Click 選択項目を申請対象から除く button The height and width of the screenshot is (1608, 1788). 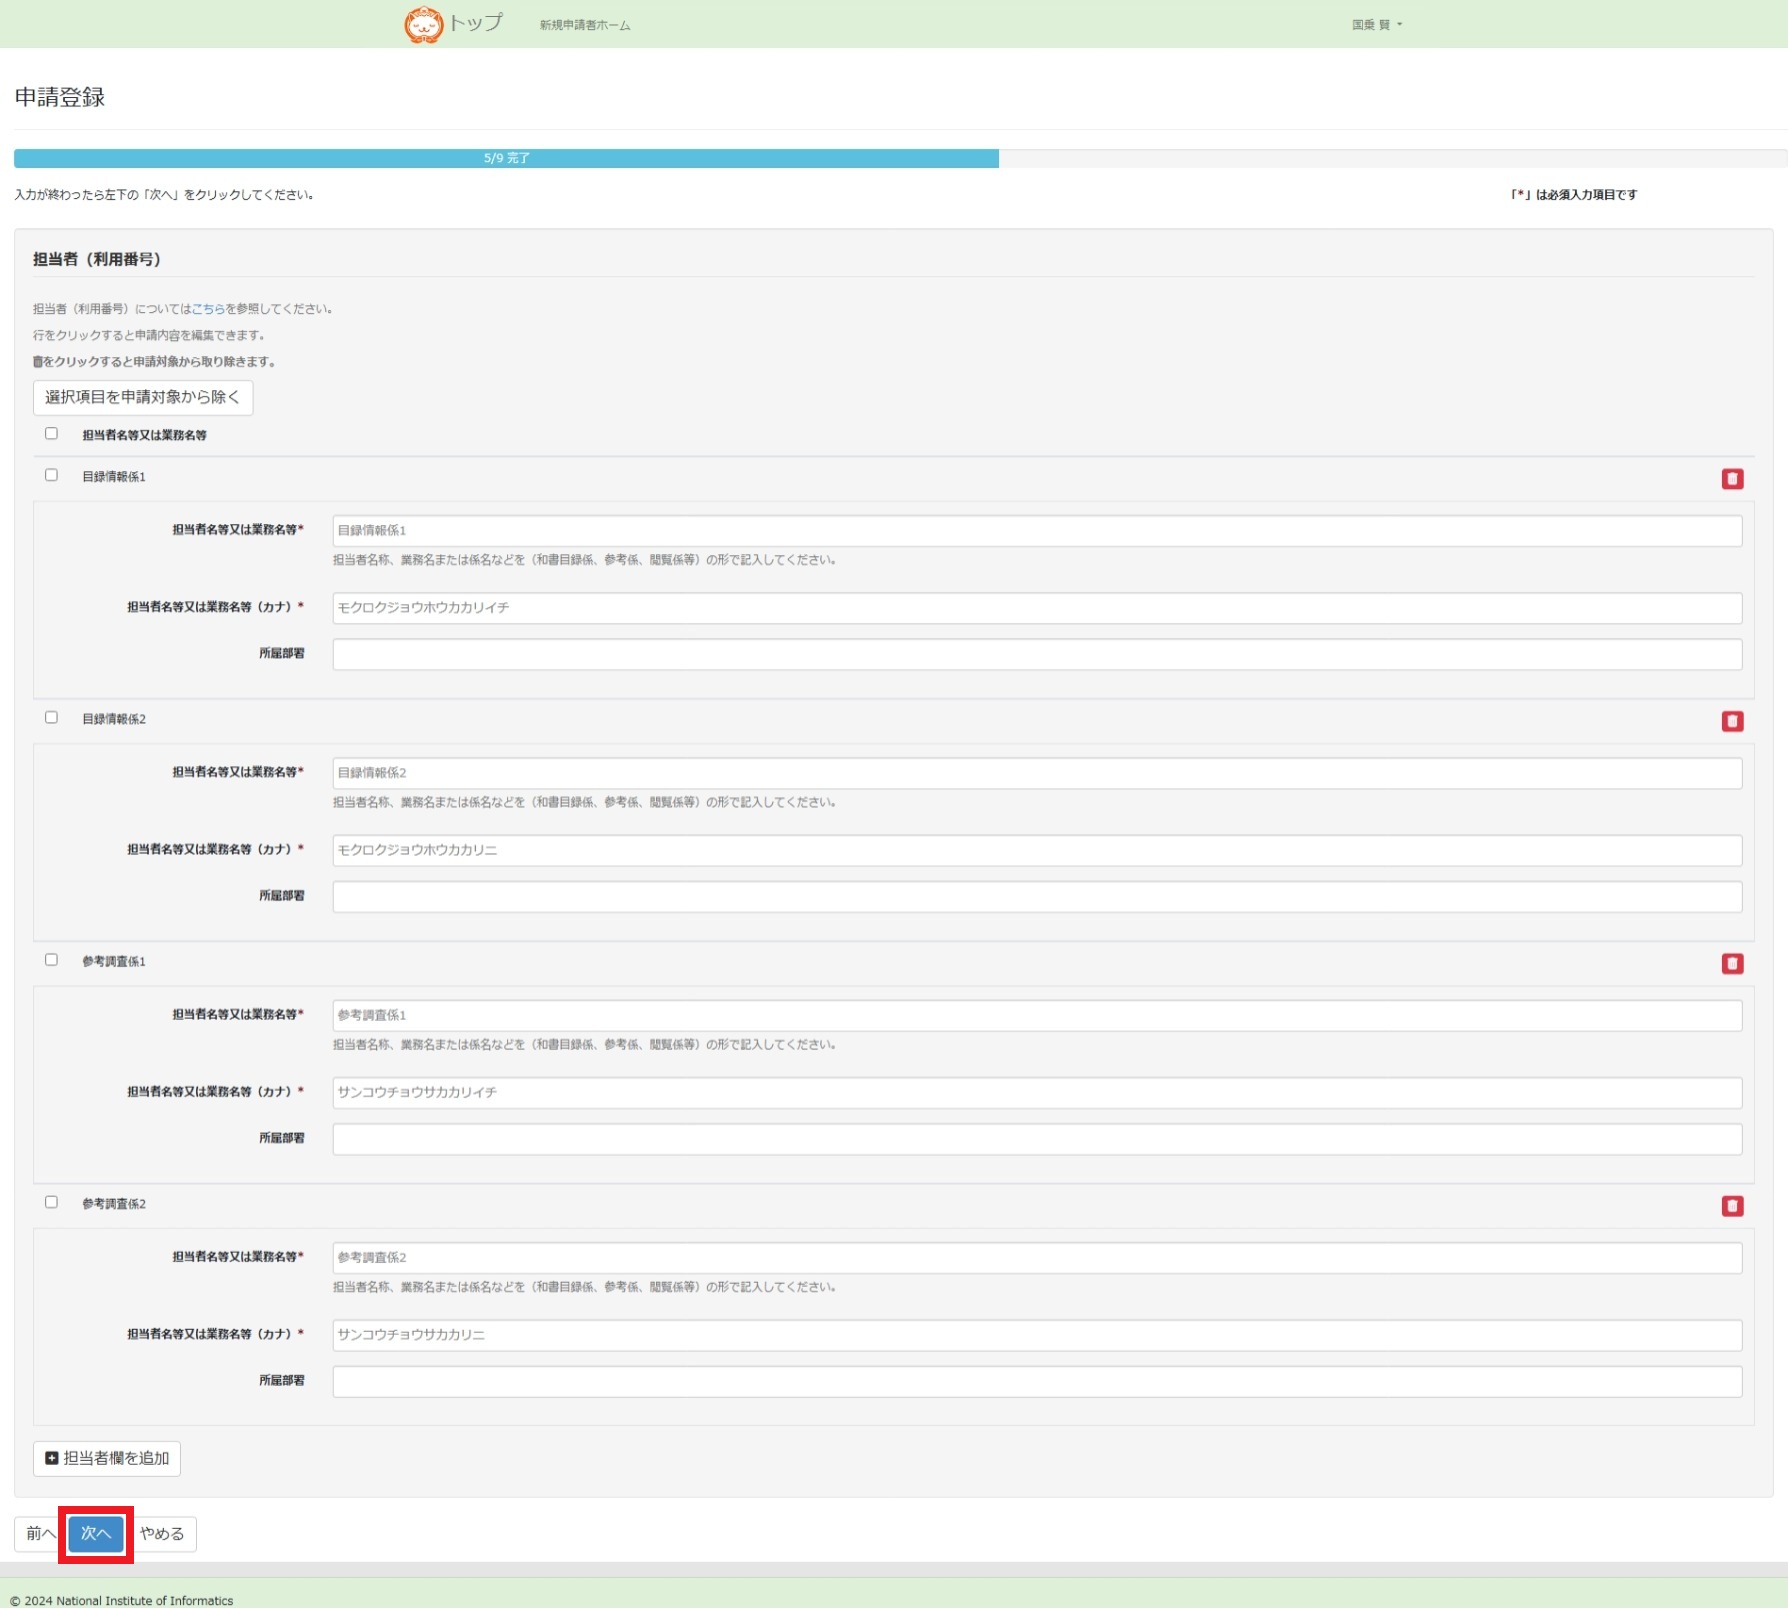pos(143,397)
